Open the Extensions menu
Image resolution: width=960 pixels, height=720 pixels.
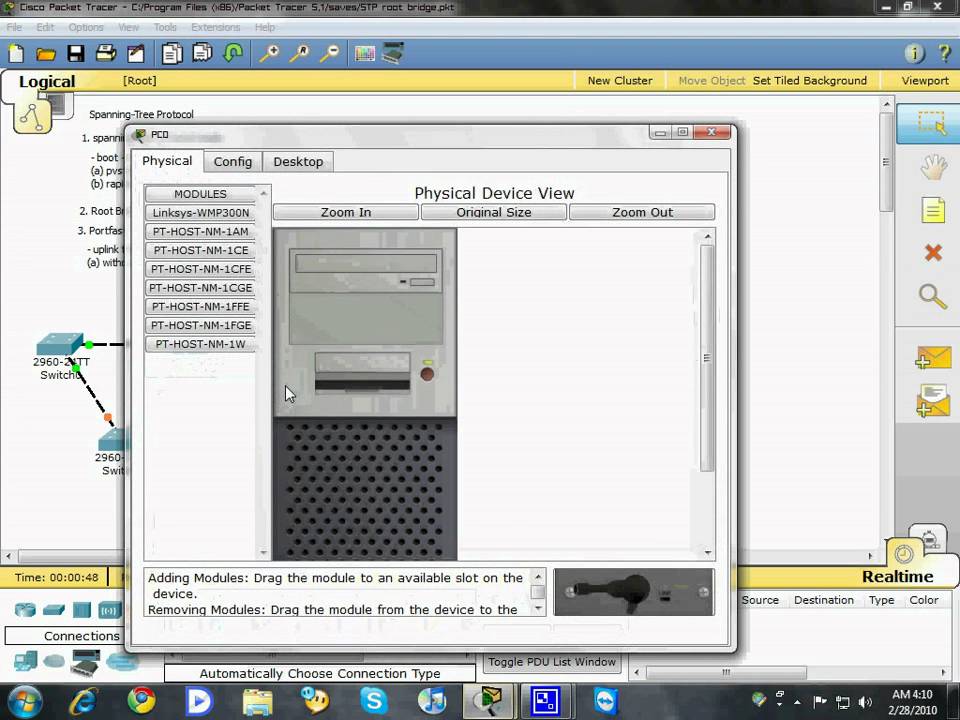[216, 28]
